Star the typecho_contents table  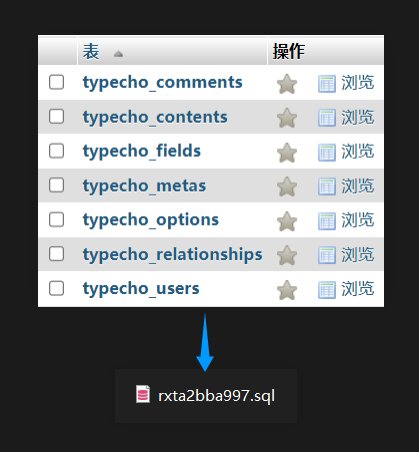[287, 118]
